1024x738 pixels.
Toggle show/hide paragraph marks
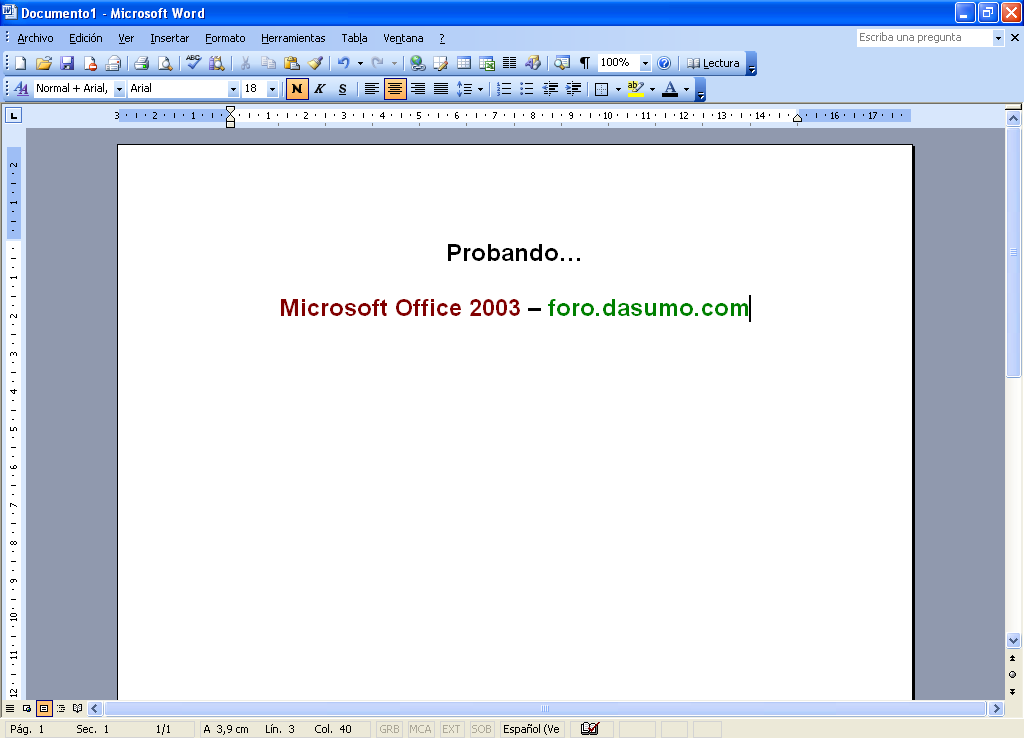pos(585,63)
